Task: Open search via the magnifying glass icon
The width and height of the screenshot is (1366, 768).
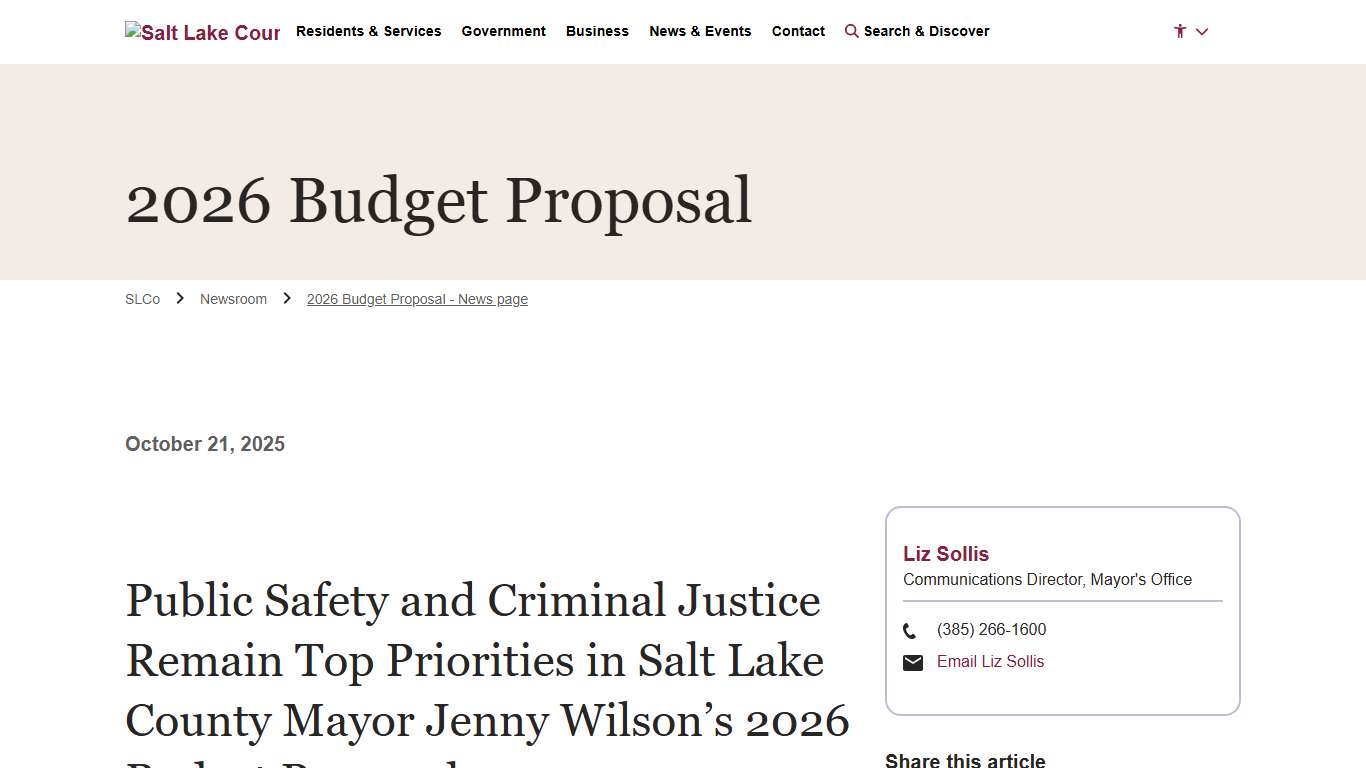Action: pos(851,31)
